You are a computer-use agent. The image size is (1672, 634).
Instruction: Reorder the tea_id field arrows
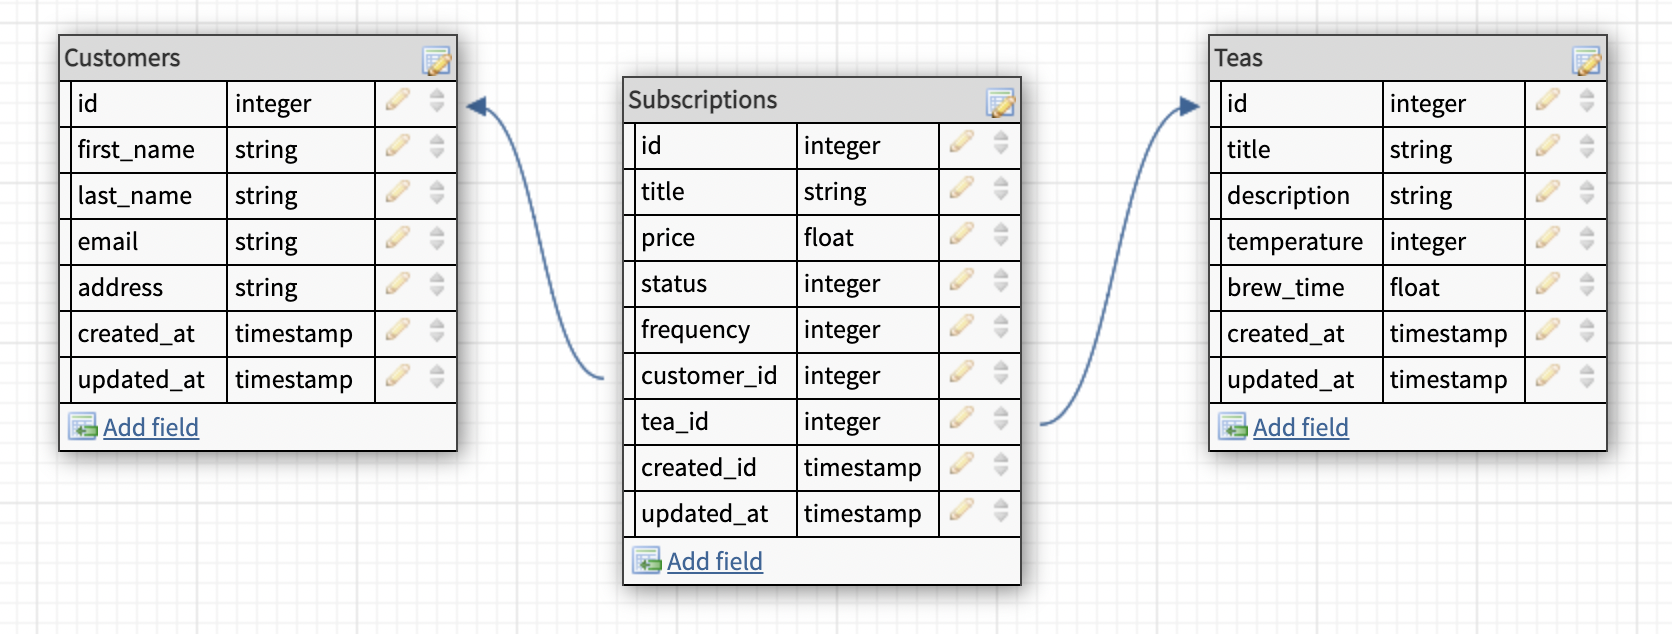[x=1001, y=418]
